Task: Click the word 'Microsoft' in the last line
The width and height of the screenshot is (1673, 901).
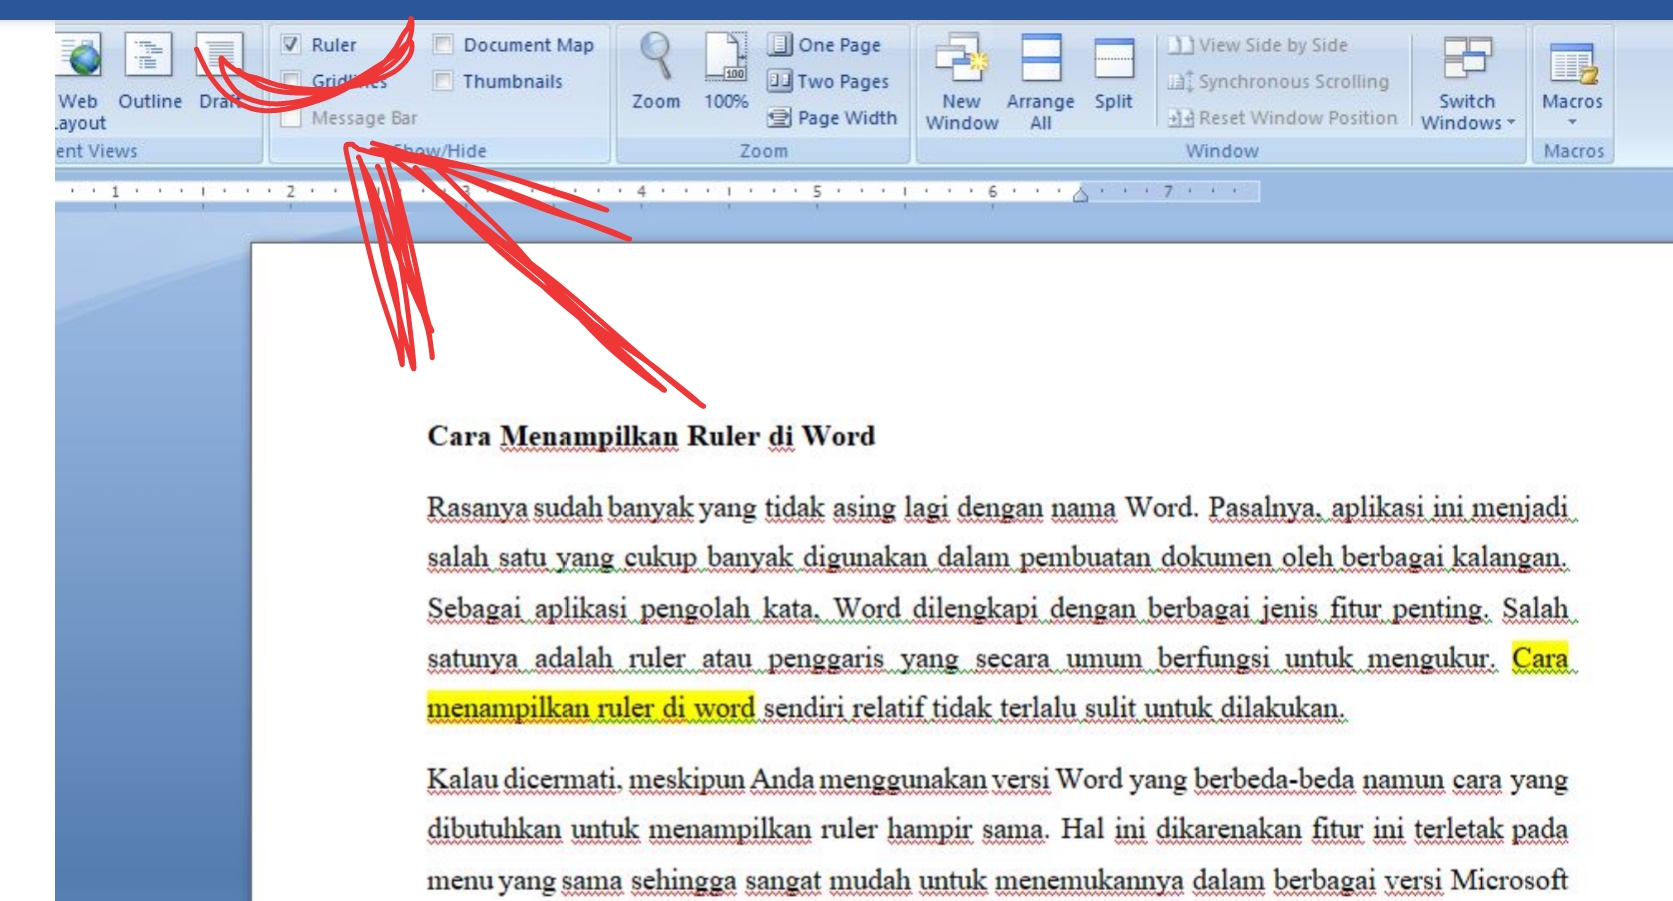Action: coord(1509,880)
